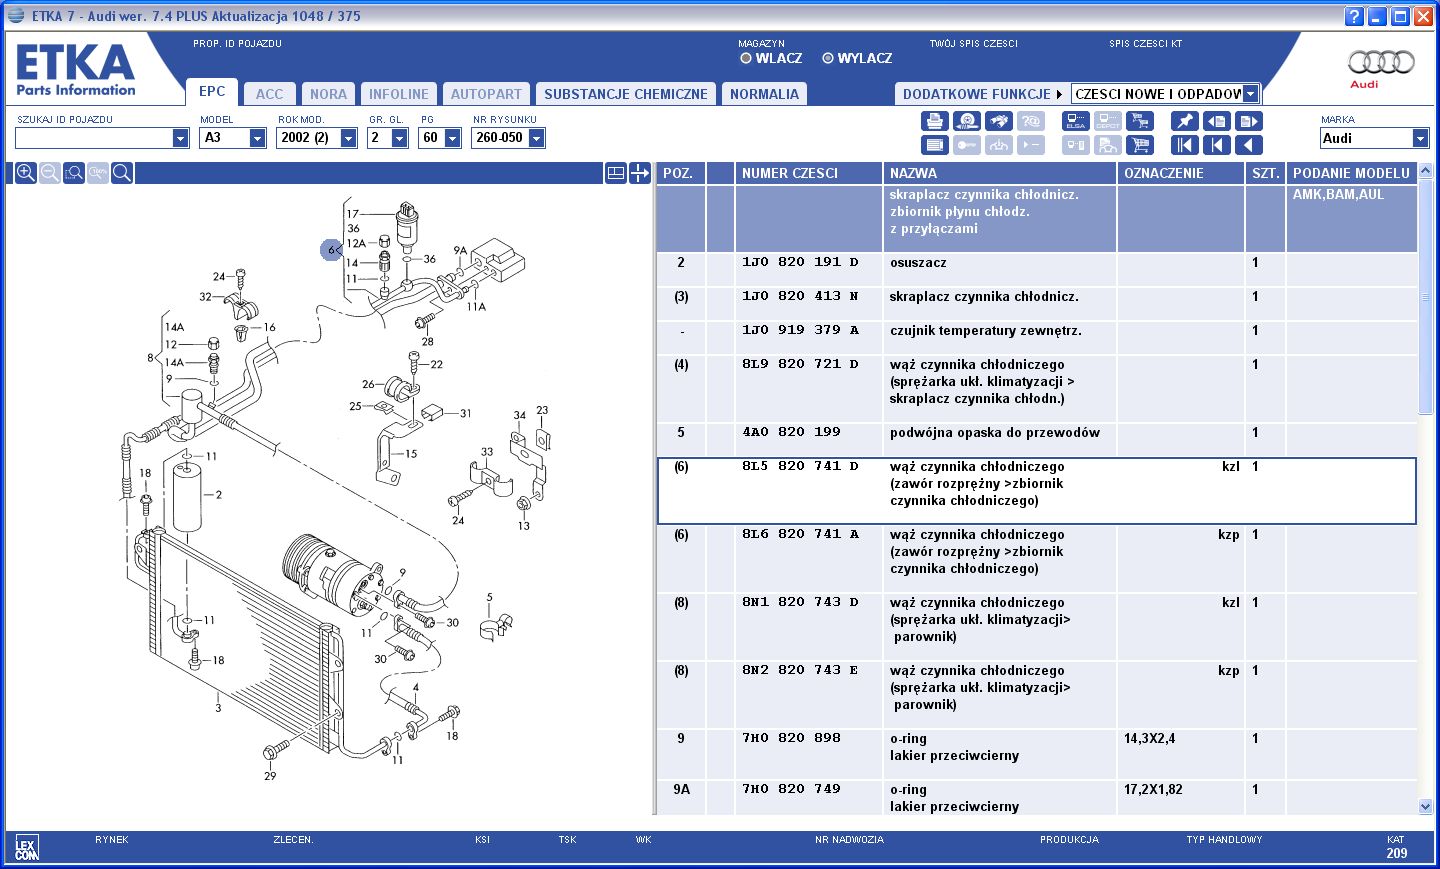Screen dimensions: 1440x869
Task: Click the car with document icon
Action: pos(1107,145)
